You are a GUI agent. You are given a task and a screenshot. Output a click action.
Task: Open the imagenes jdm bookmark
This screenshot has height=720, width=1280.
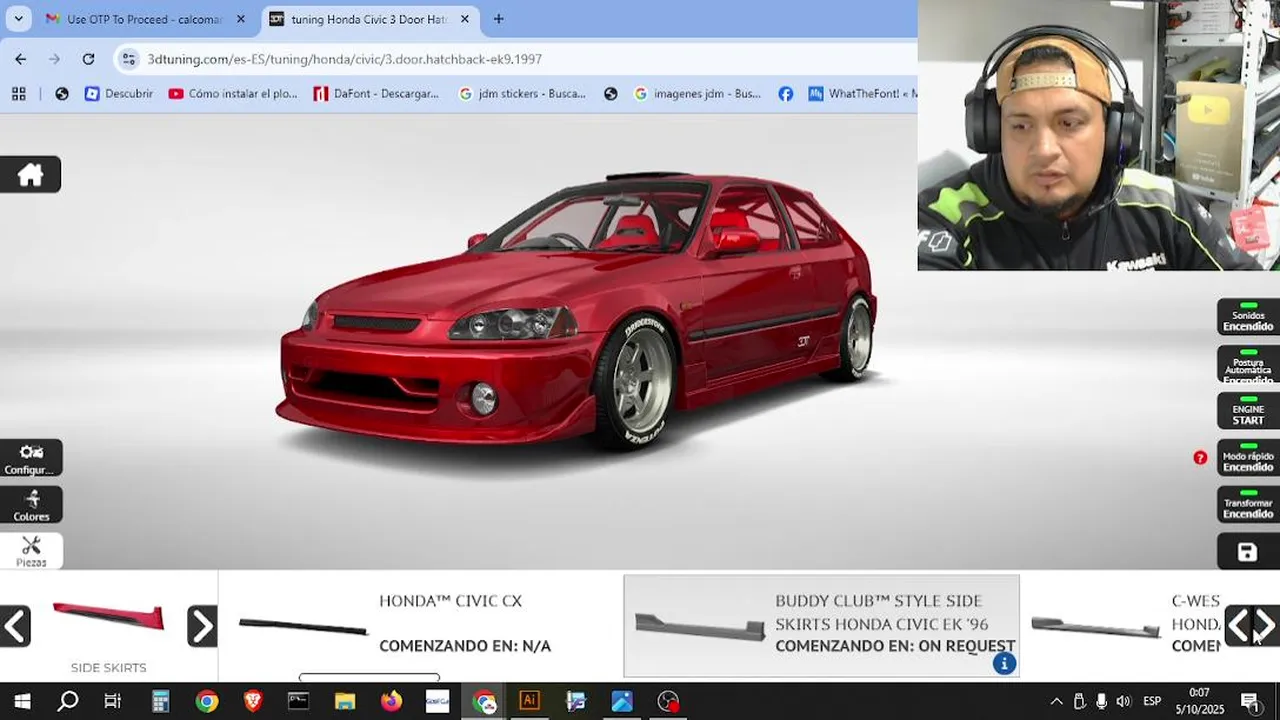pos(697,93)
